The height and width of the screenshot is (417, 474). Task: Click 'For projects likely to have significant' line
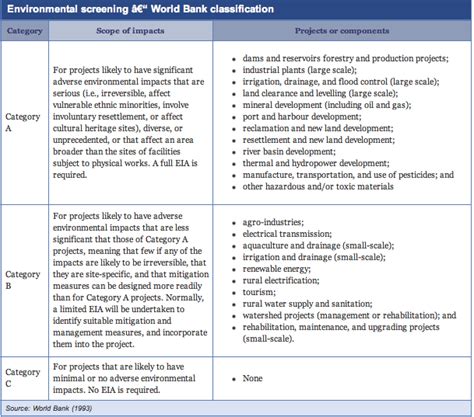pyautogui.click(x=123, y=70)
